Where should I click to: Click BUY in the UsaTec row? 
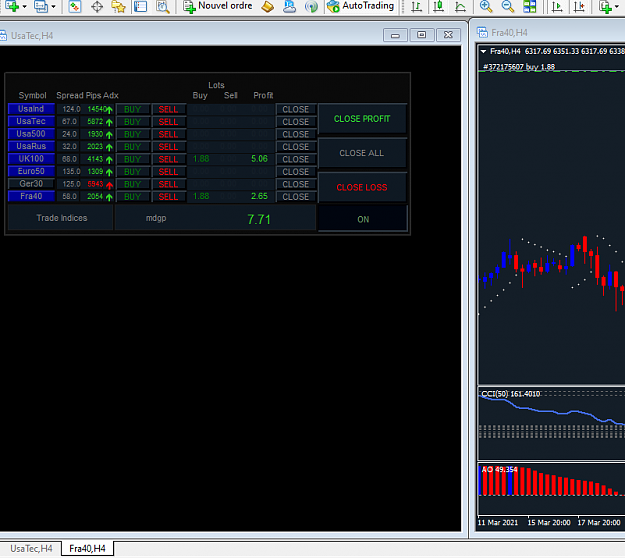[x=133, y=122]
